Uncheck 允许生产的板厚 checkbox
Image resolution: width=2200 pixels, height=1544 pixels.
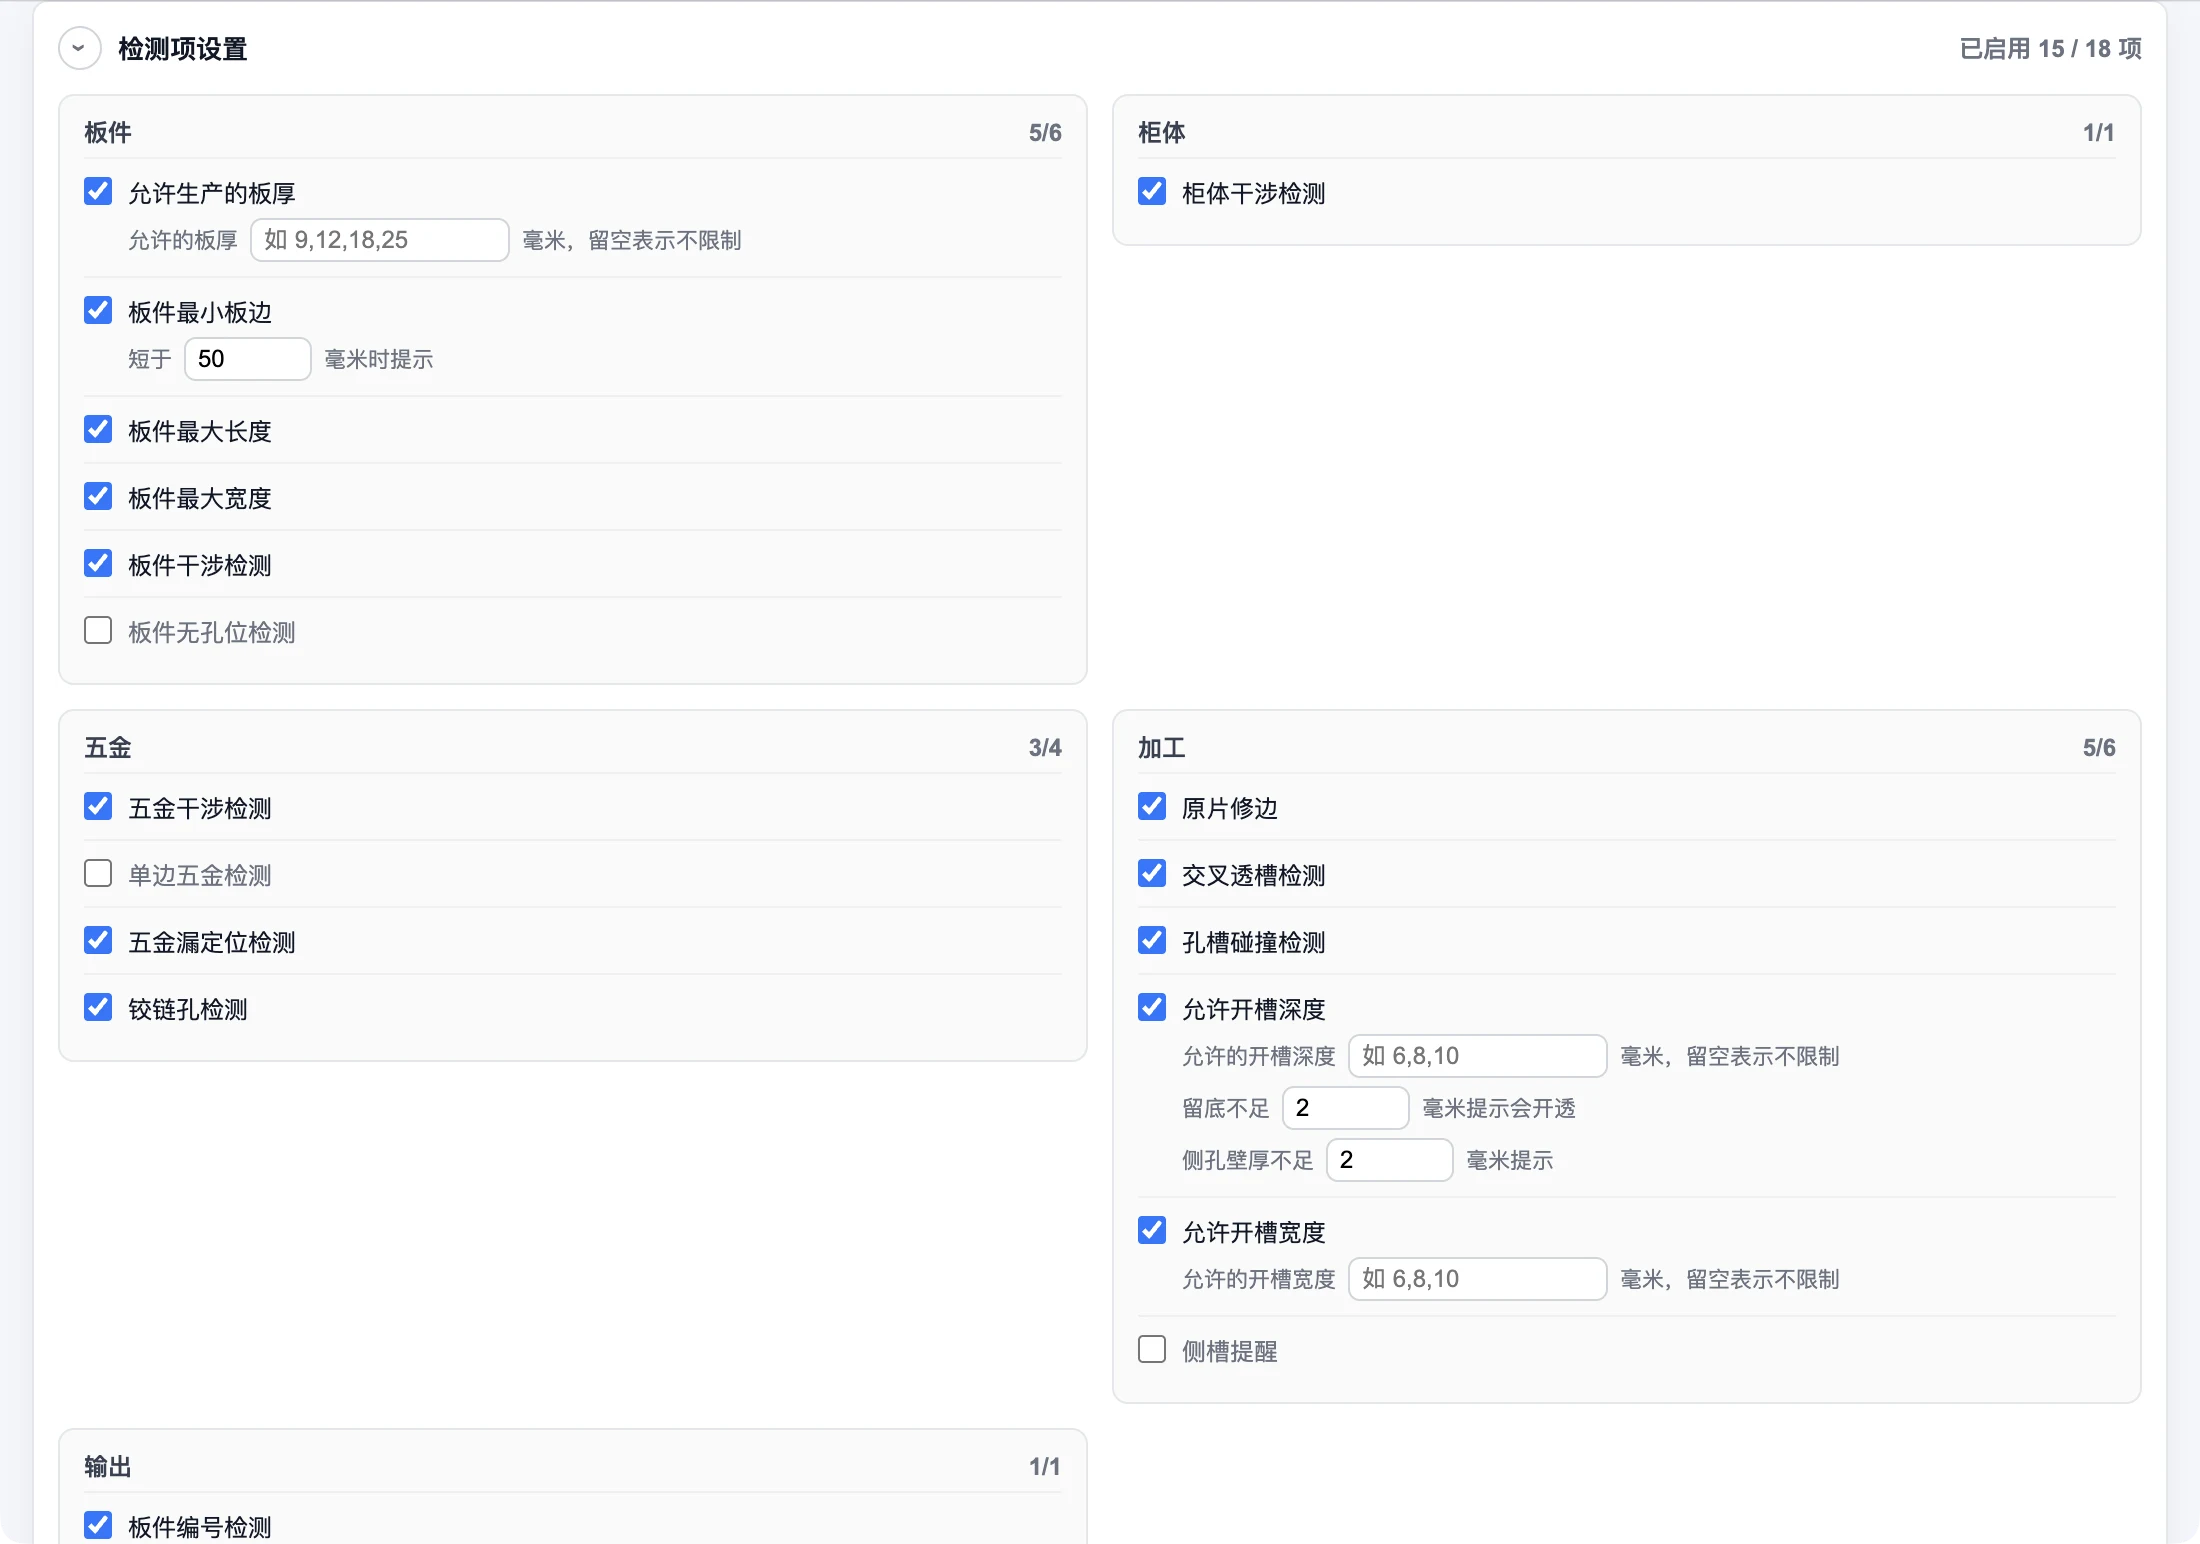click(98, 191)
